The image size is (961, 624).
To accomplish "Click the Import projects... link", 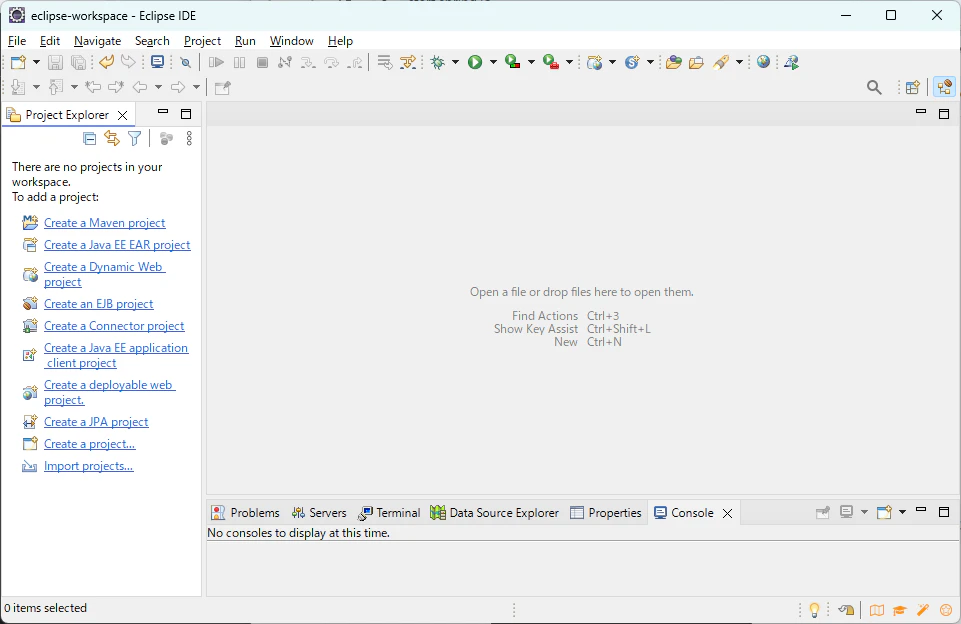I will click(x=89, y=466).
